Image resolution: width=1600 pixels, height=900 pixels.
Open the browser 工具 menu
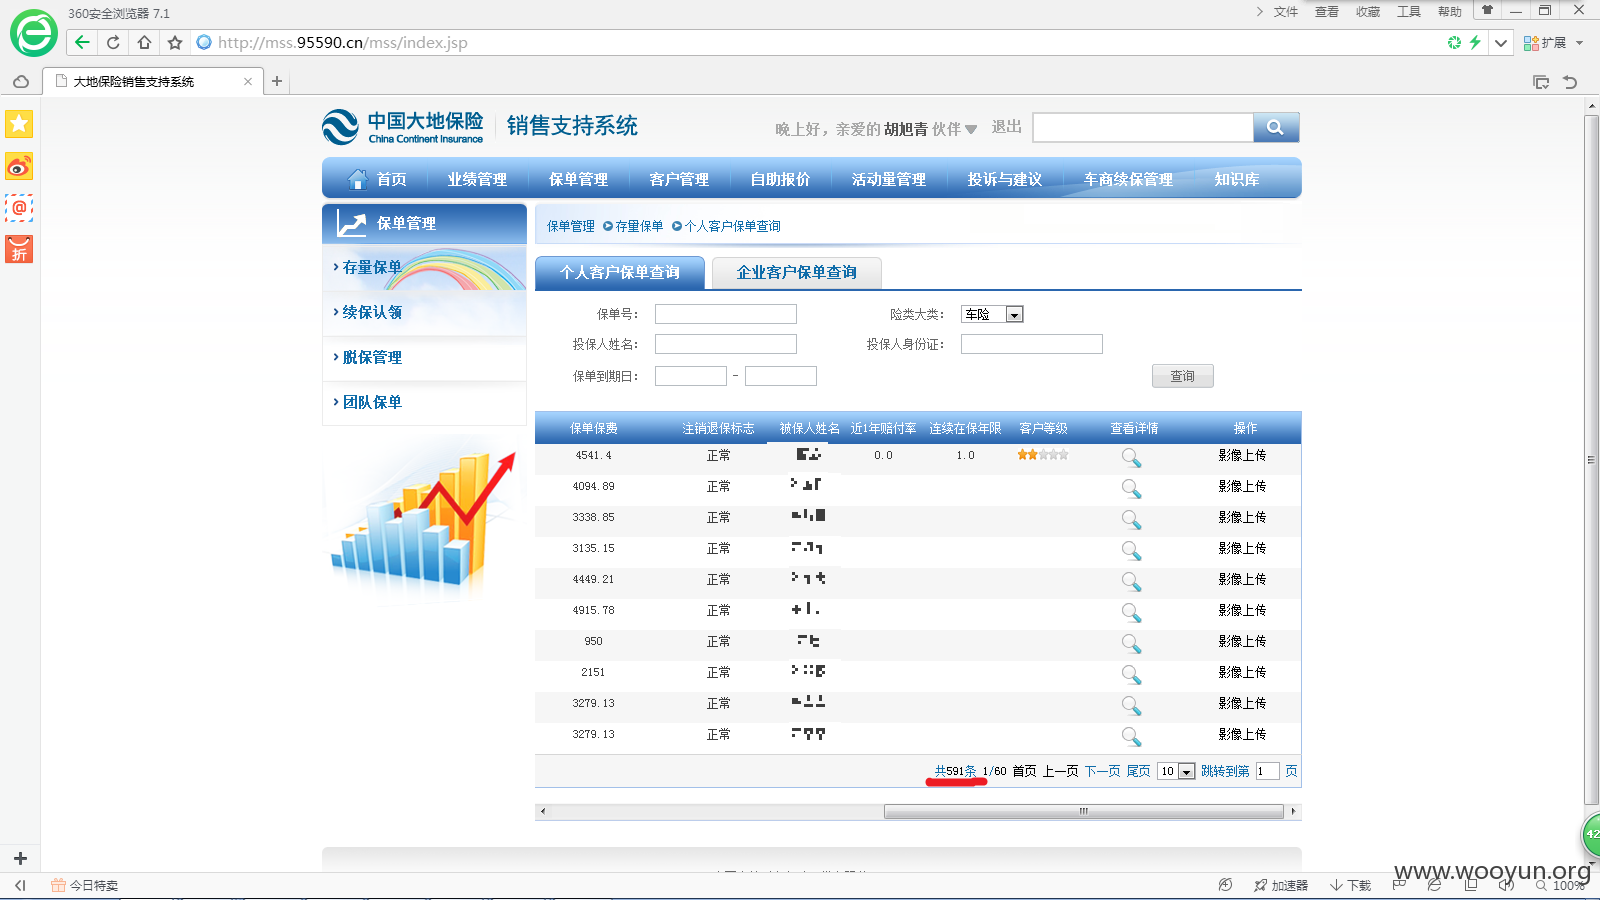click(x=1408, y=12)
